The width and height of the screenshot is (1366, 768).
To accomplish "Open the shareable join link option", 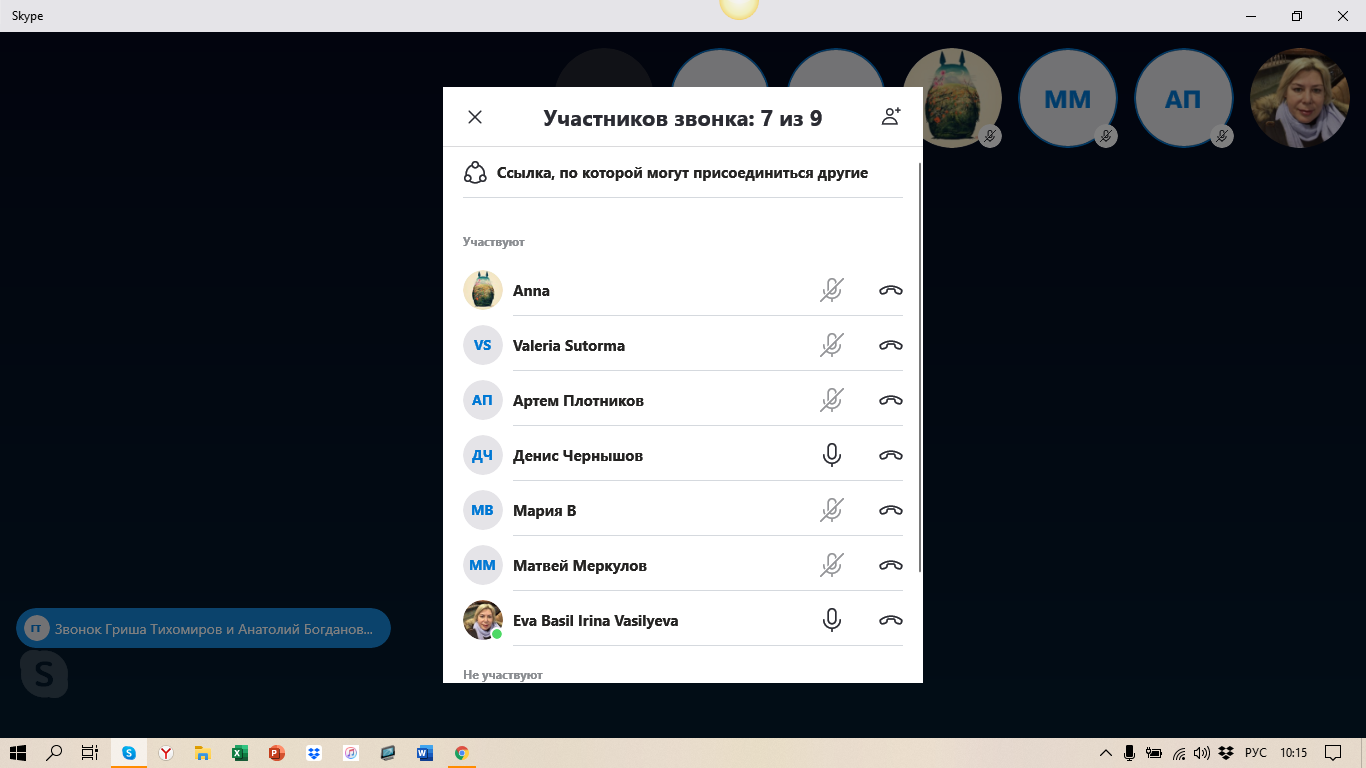I will [x=682, y=173].
